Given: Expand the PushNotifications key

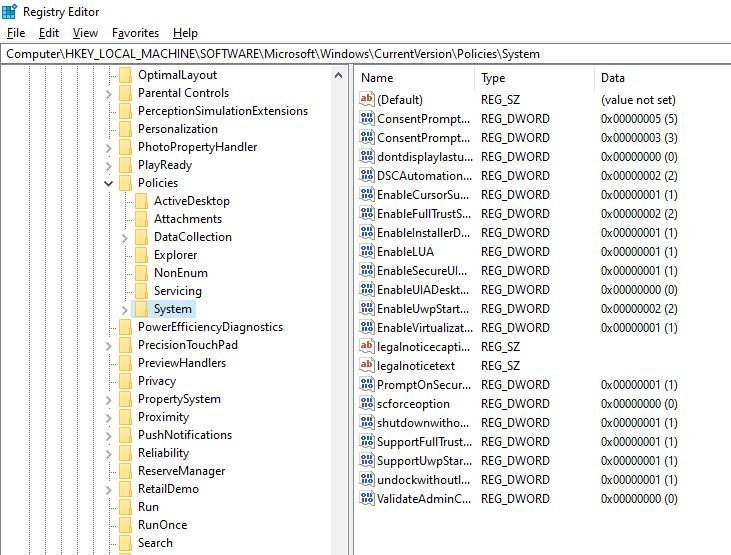Looking at the screenshot, I should tap(109, 436).
